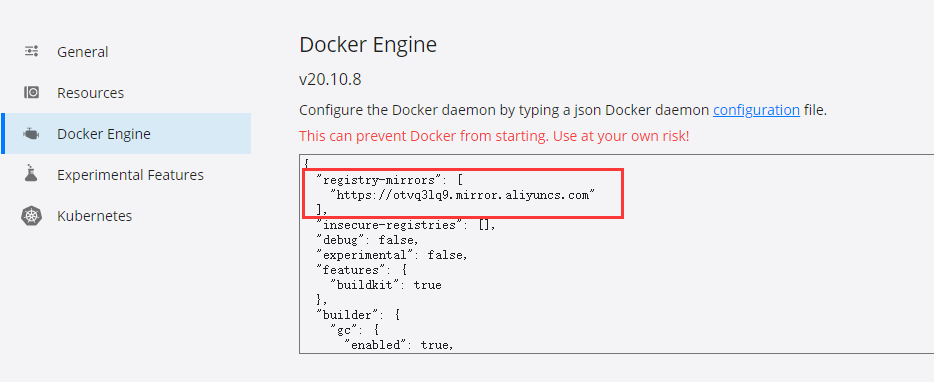This screenshot has height=382, width=934.
Task: Click the "debug": false line
Action: coord(368,240)
